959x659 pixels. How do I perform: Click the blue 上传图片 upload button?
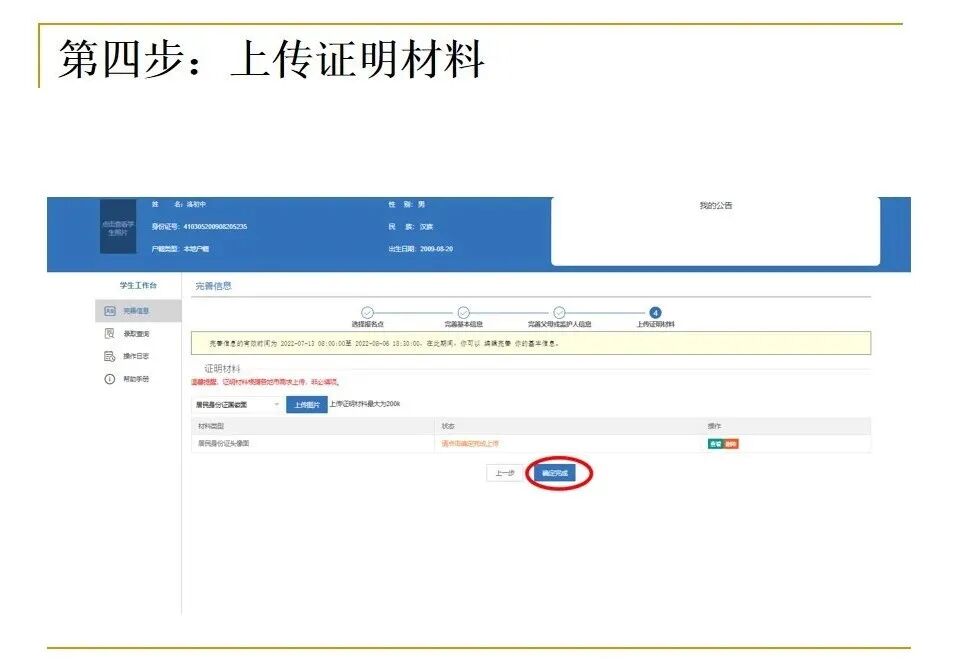pyautogui.click(x=308, y=404)
